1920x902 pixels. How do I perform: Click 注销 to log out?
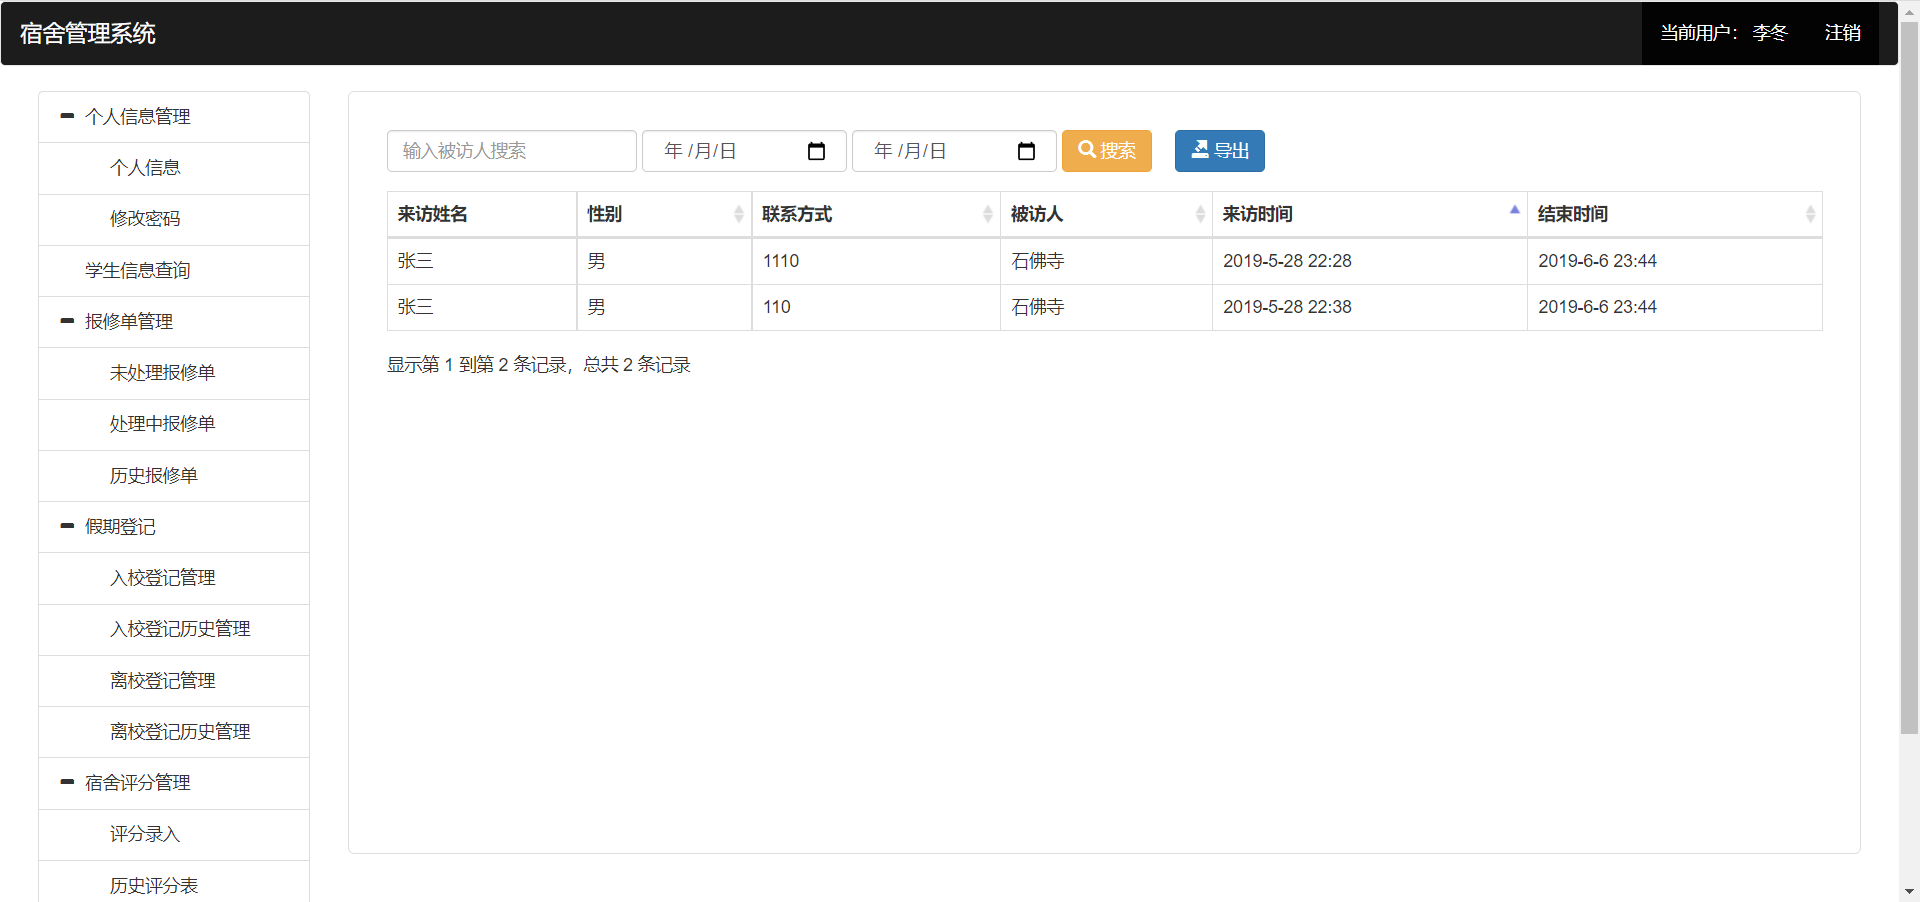pyautogui.click(x=1842, y=33)
